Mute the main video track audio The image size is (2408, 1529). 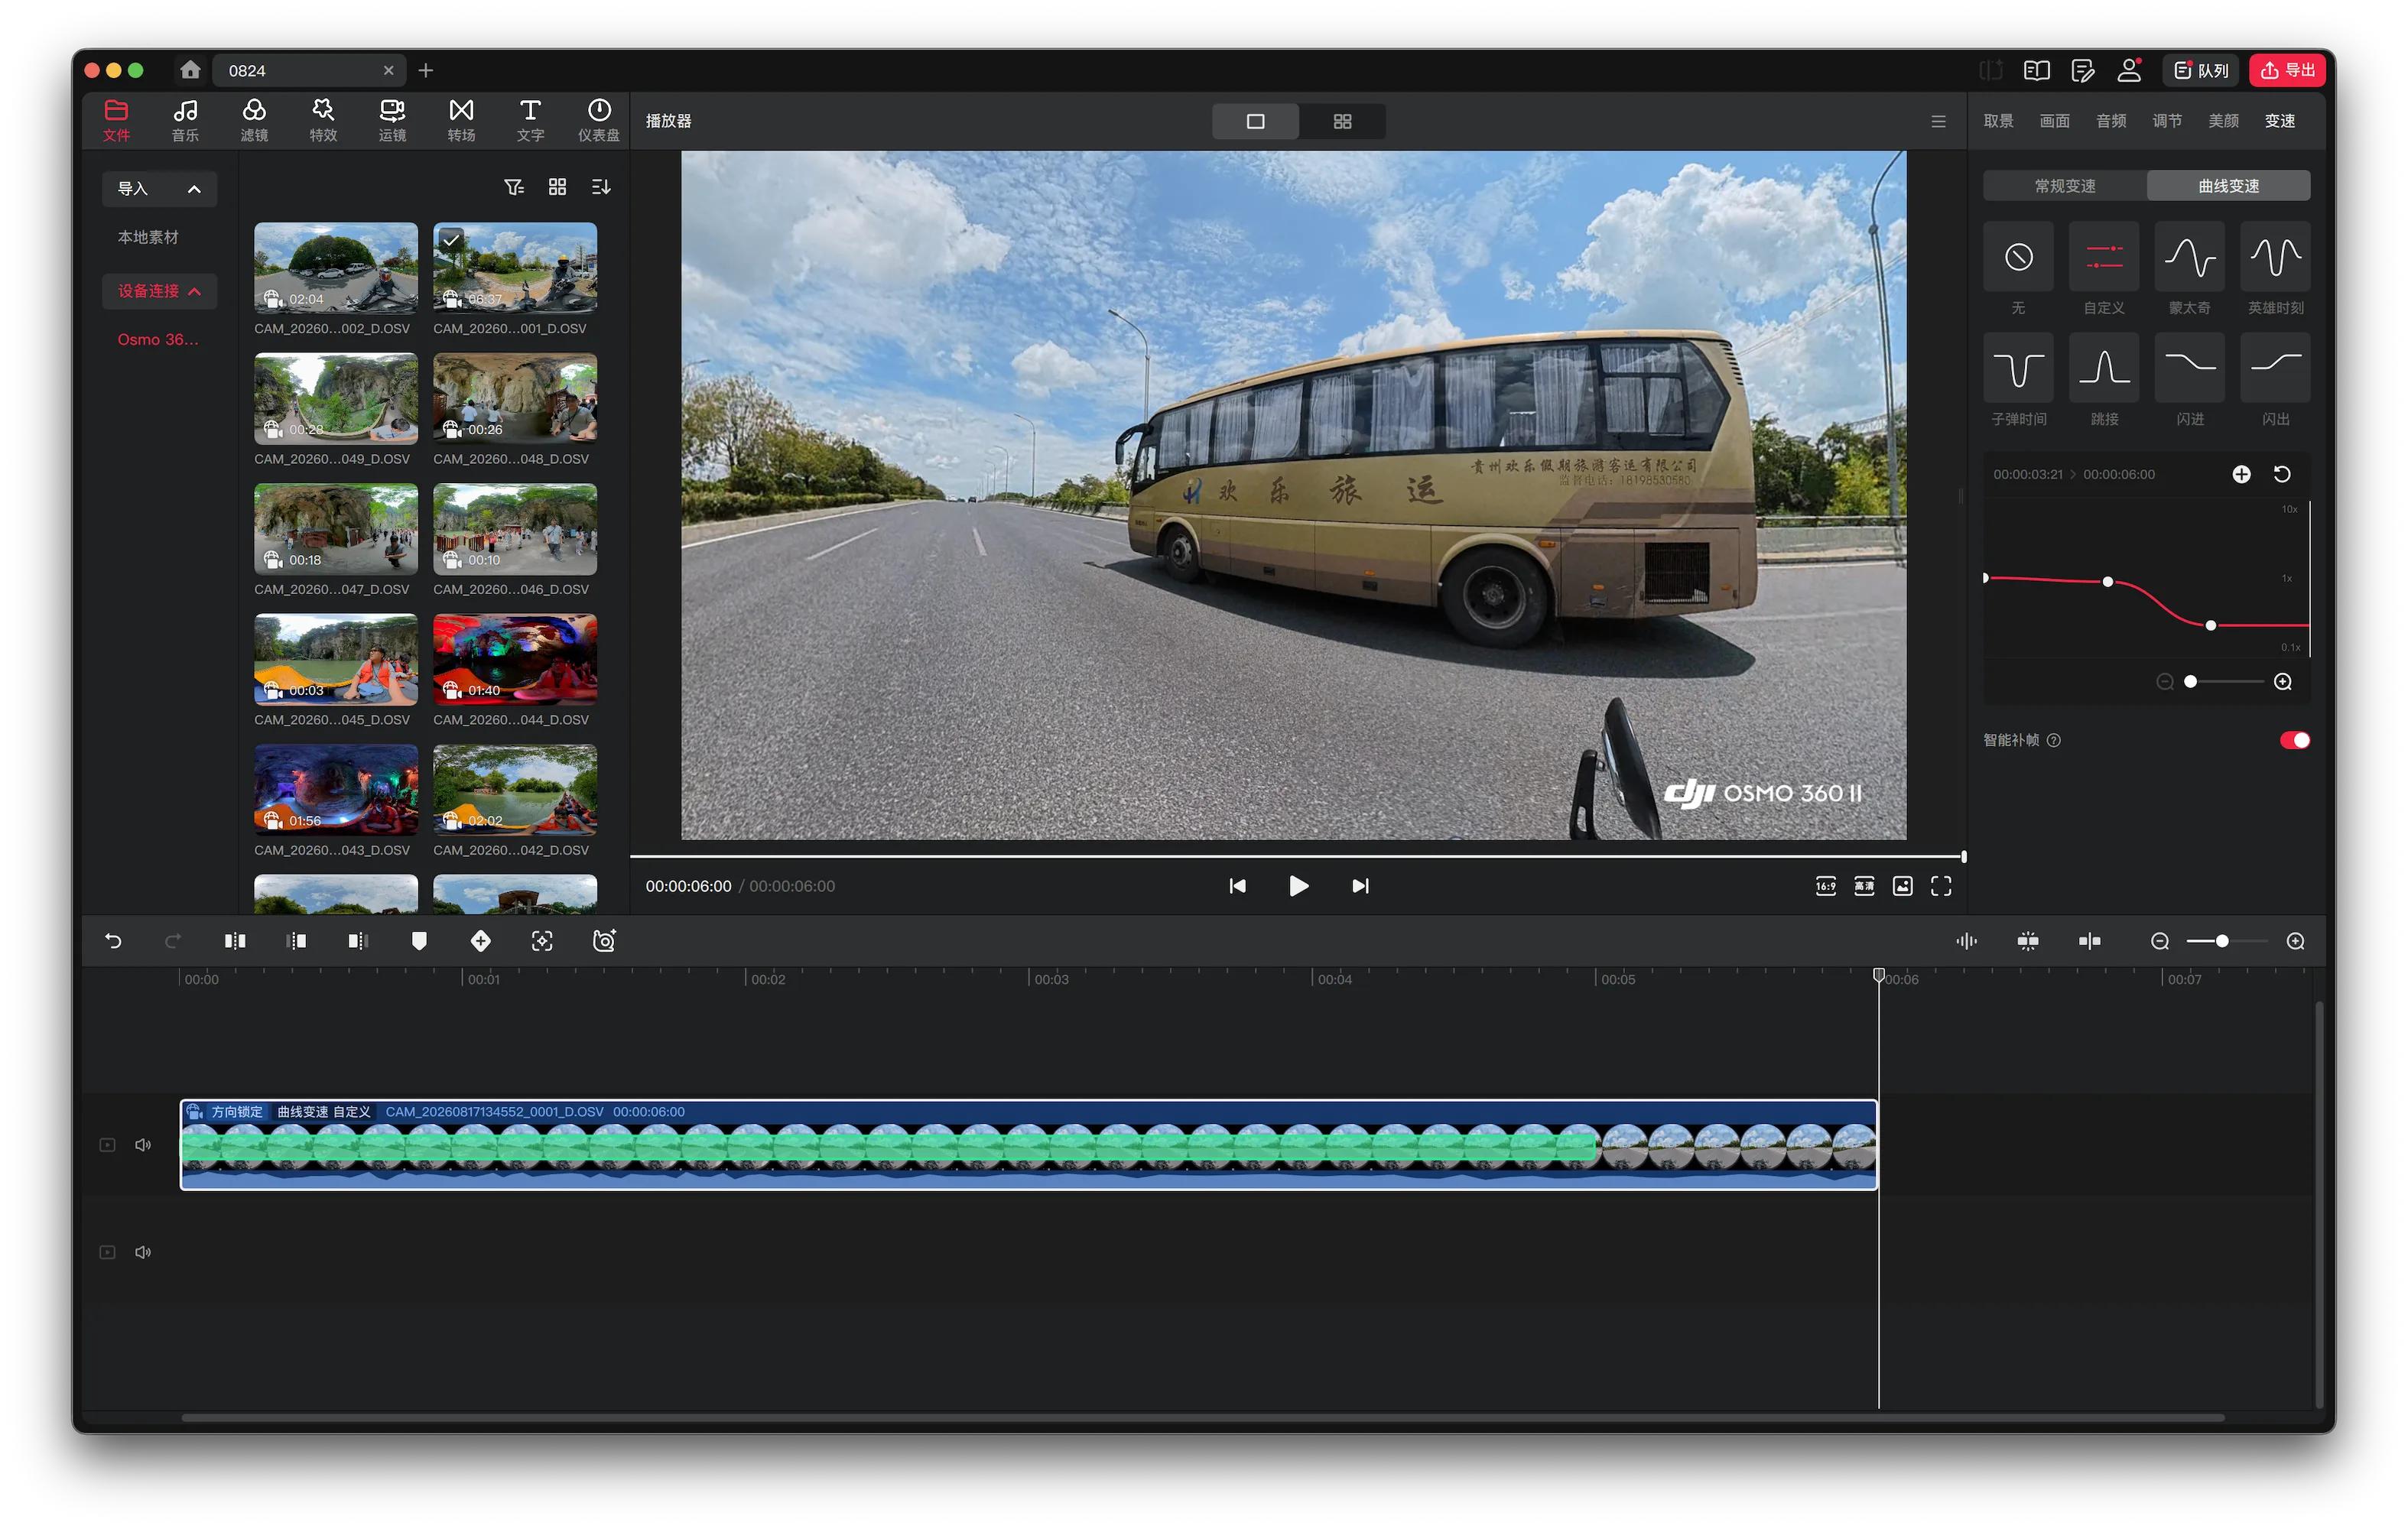point(143,1145)
